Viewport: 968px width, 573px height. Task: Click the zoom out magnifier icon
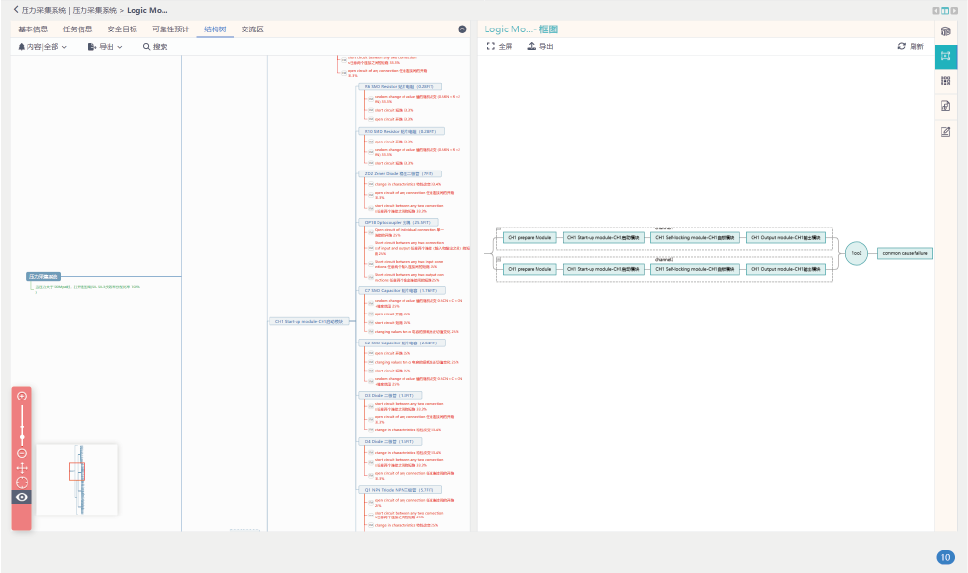[22, 453]
